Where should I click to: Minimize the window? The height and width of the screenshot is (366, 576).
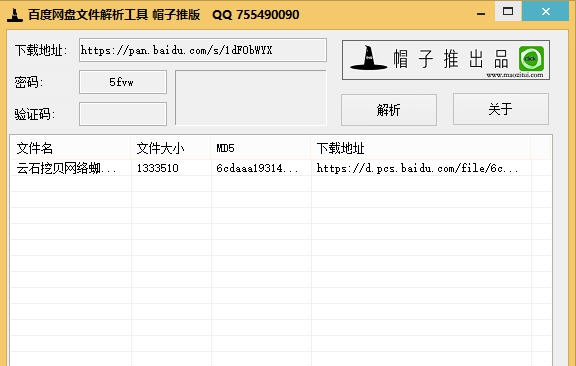point(481,14)
